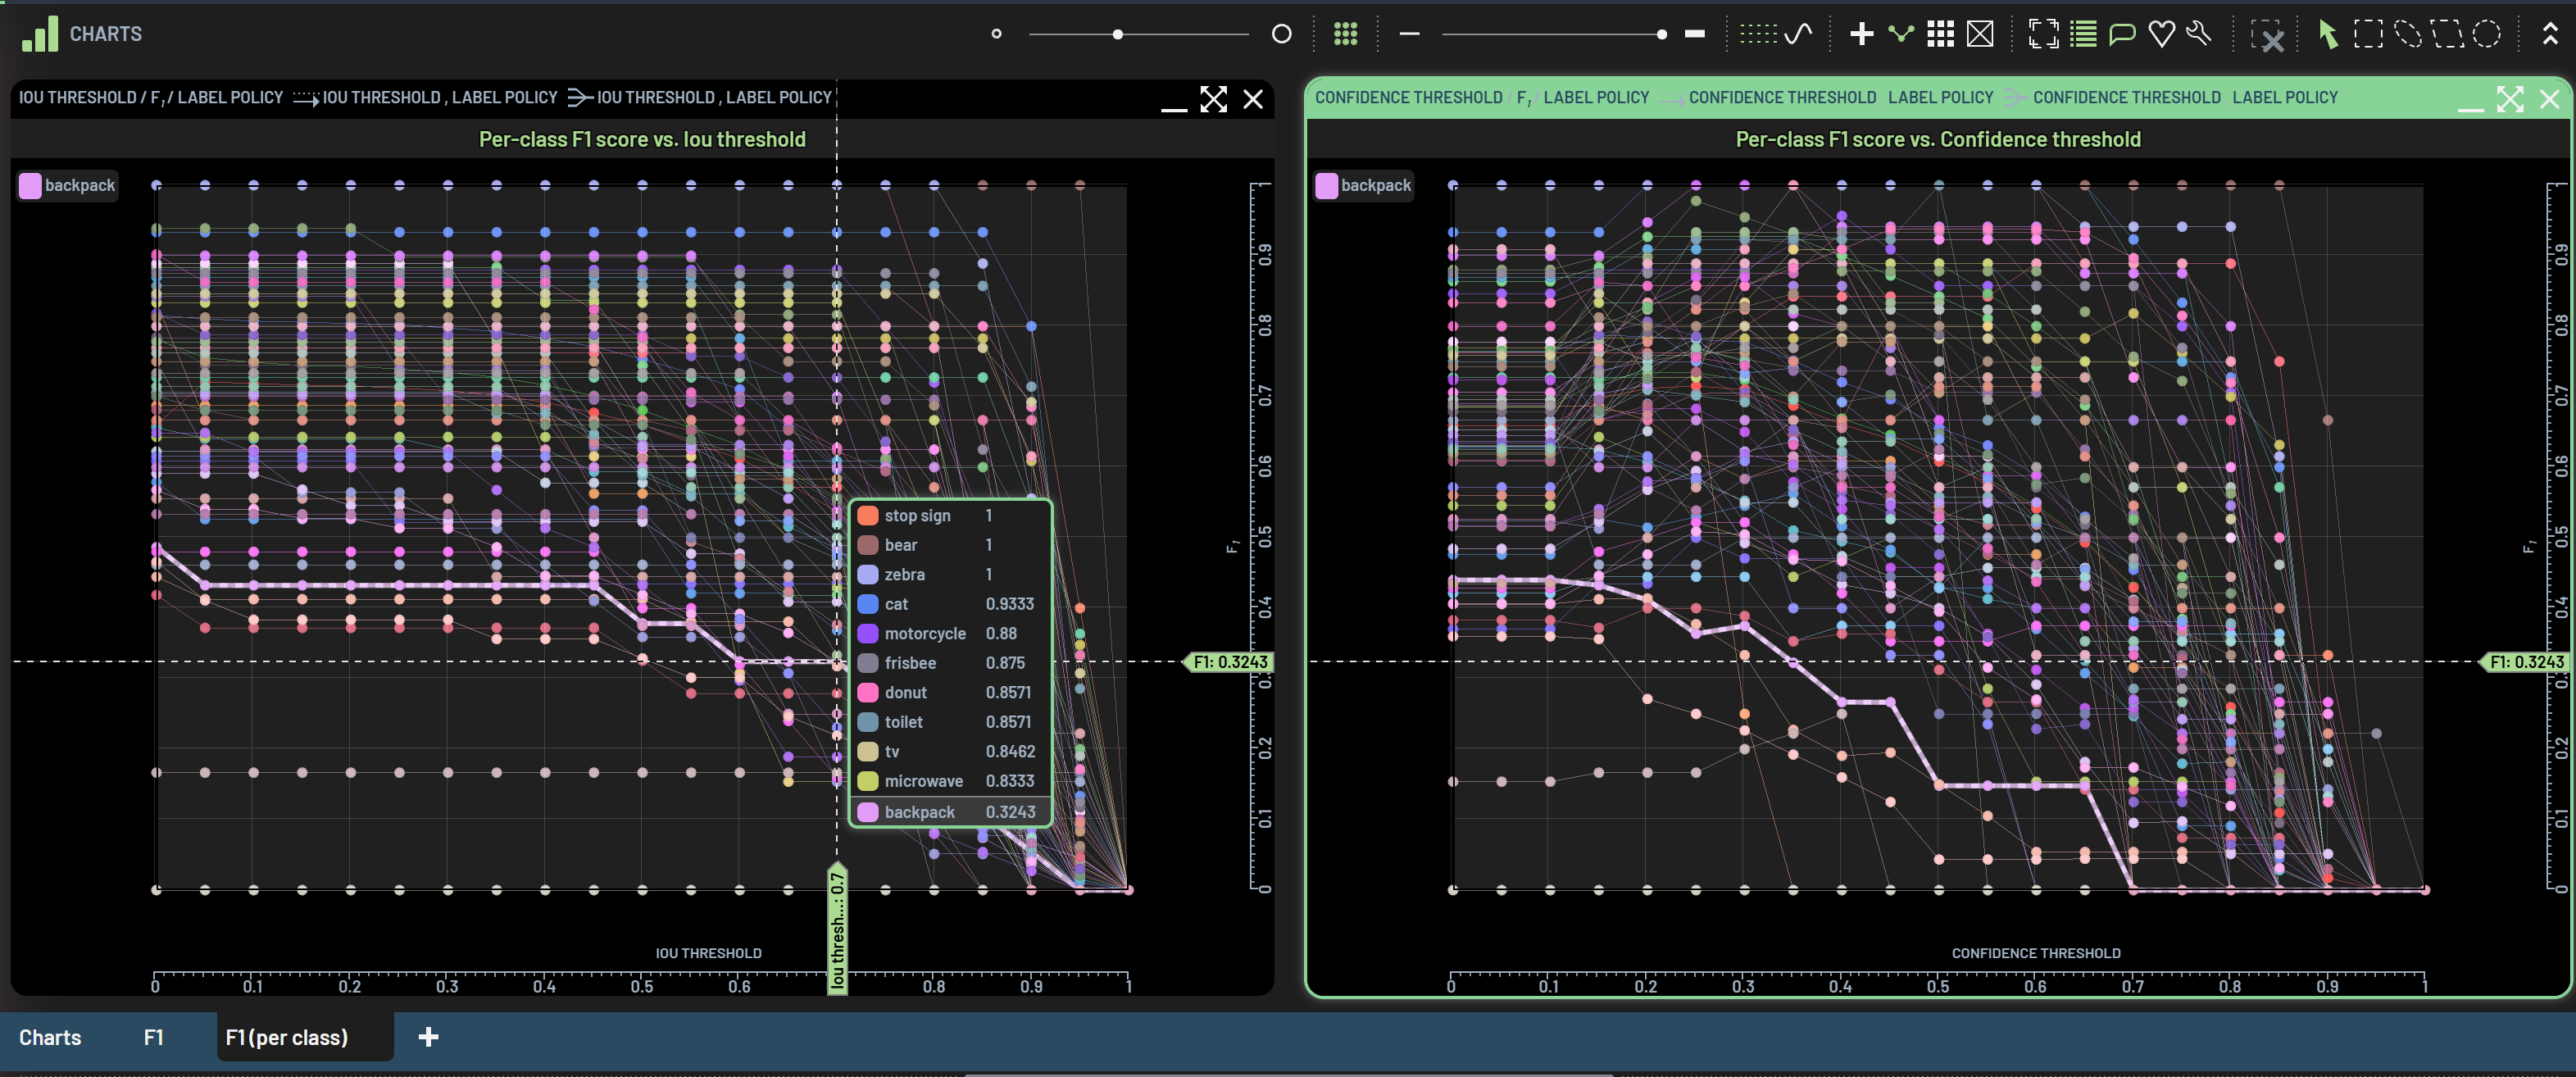Toggle the green dot grid icon

[1346, 34]
